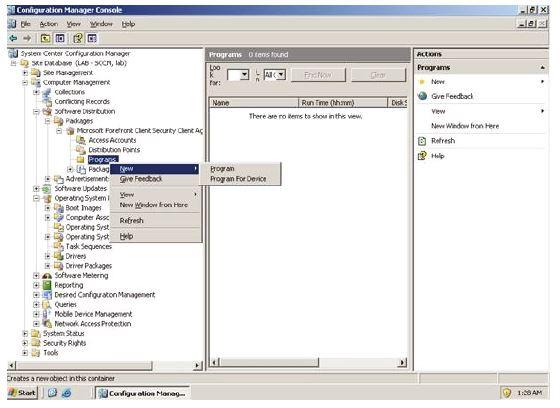Image resolution: width=560 pixels, height=408 pixels.
Task: Click the Forward arrow toolbar icon
Action: pyautogui.click(x=27, y=38)
